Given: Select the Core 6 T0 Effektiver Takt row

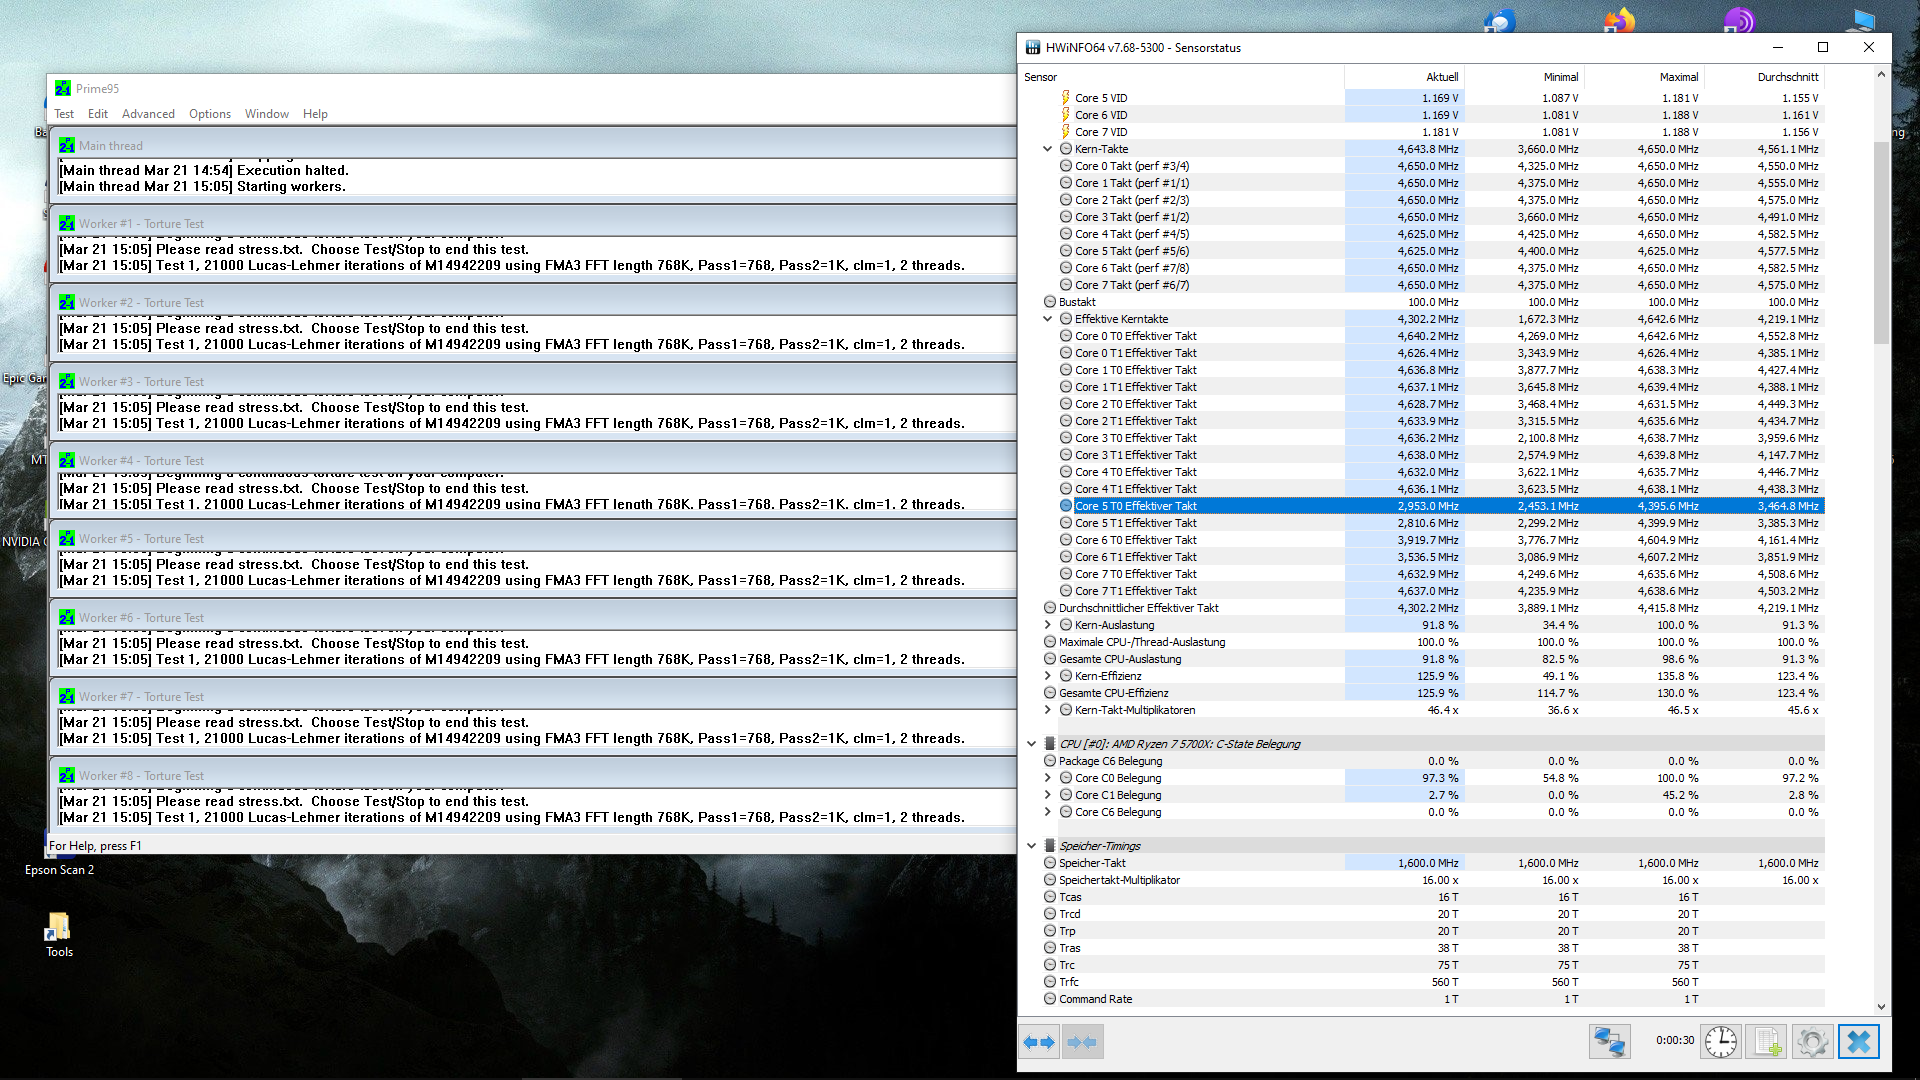Looking at the screenshot, I should 1135,540.
